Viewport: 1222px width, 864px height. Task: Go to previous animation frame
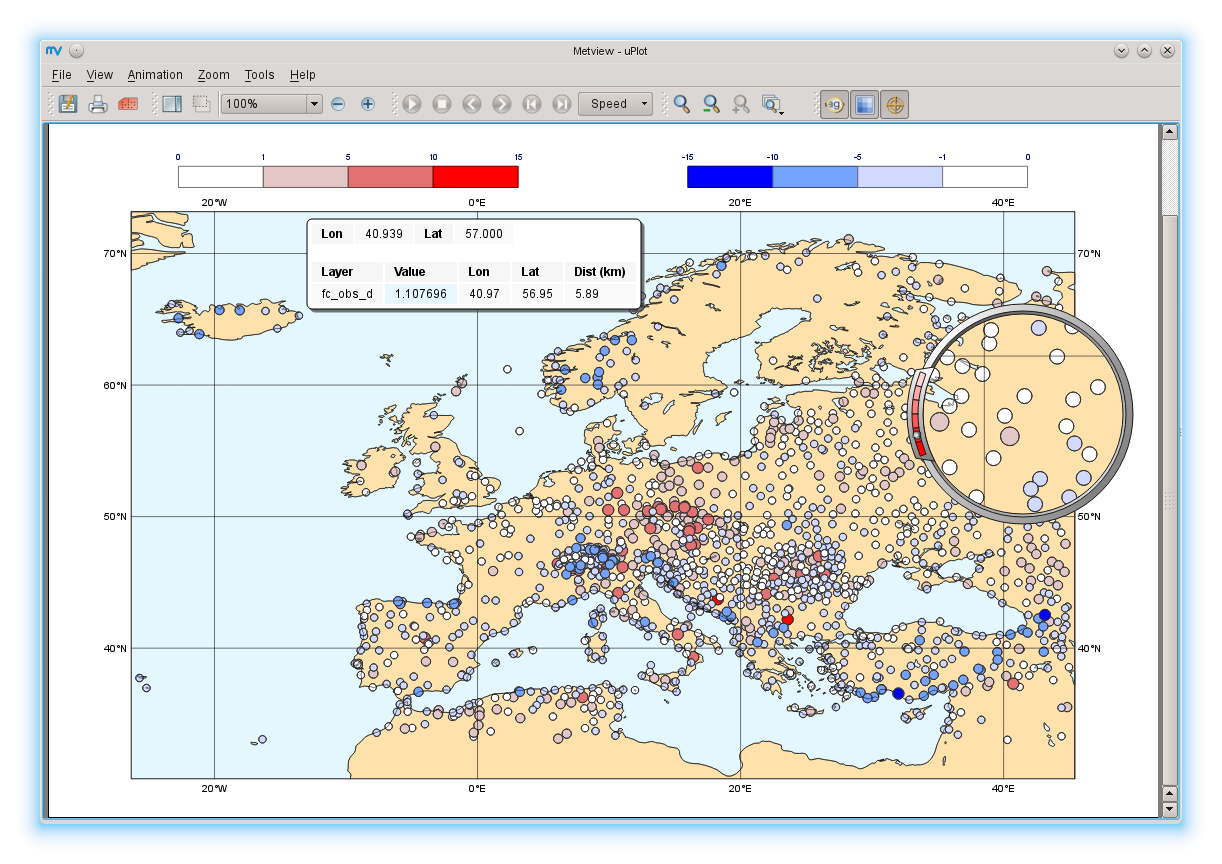coord(472,103)
